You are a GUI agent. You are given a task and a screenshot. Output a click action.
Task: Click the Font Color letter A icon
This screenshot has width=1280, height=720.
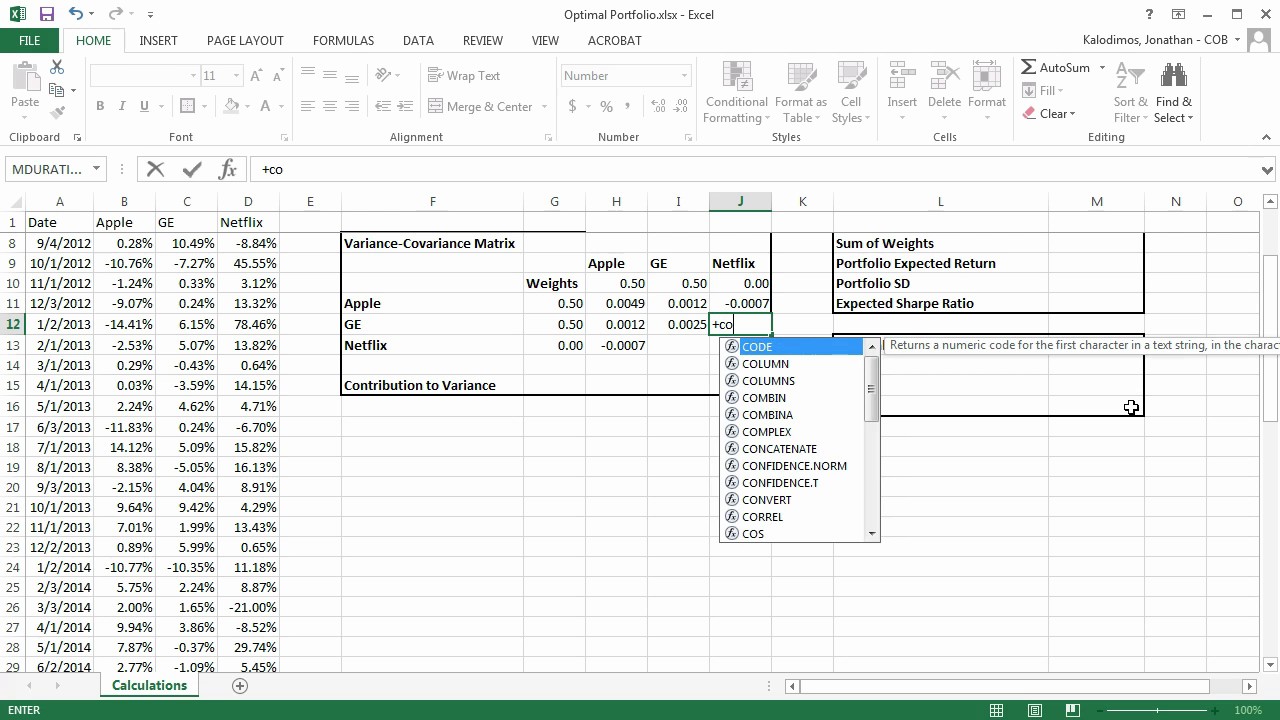(x=266, y=106)
